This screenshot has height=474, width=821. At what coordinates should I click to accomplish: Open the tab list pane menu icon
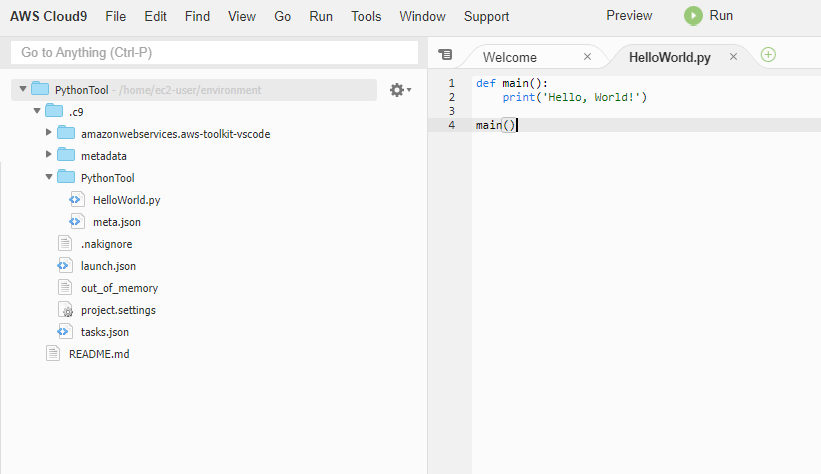click(445, 54)
